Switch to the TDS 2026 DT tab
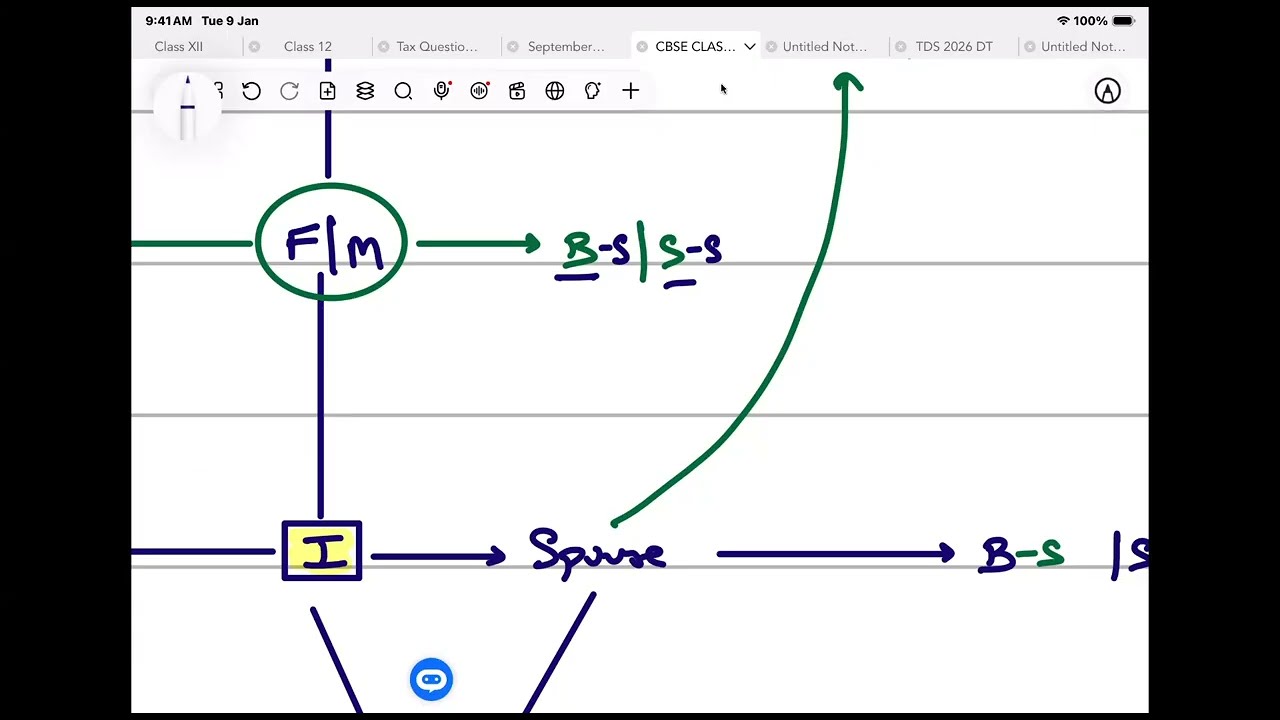Screen dimensions: 1280x720 (x=954, y=46)
